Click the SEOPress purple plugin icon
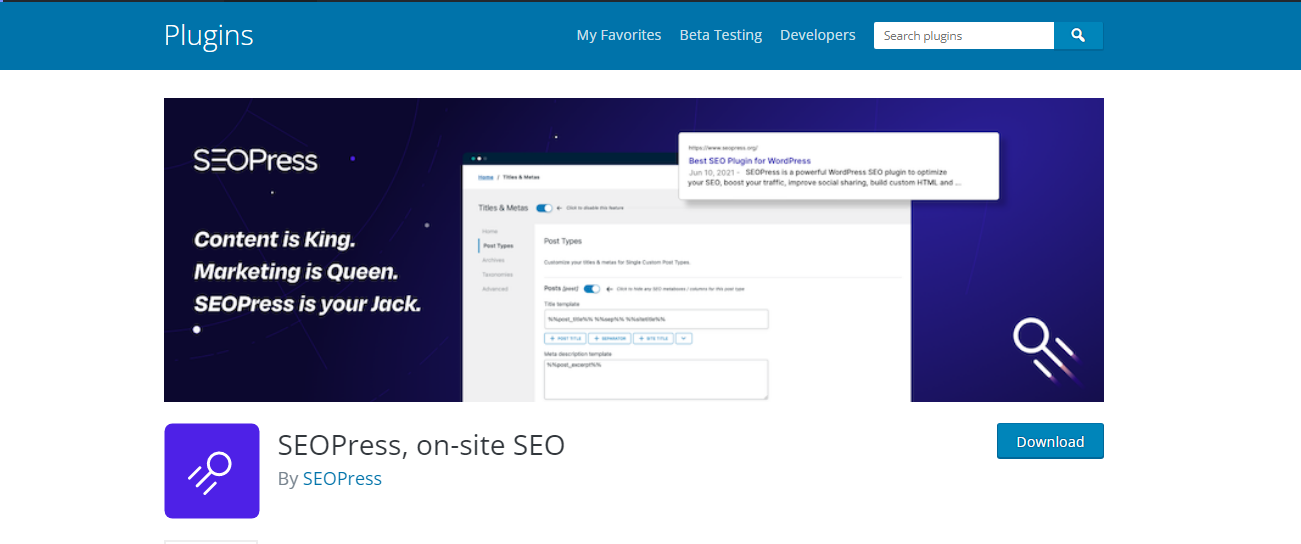Viewport: 1301px width, 544px height. pyautogui.click(x=212, y=471)
